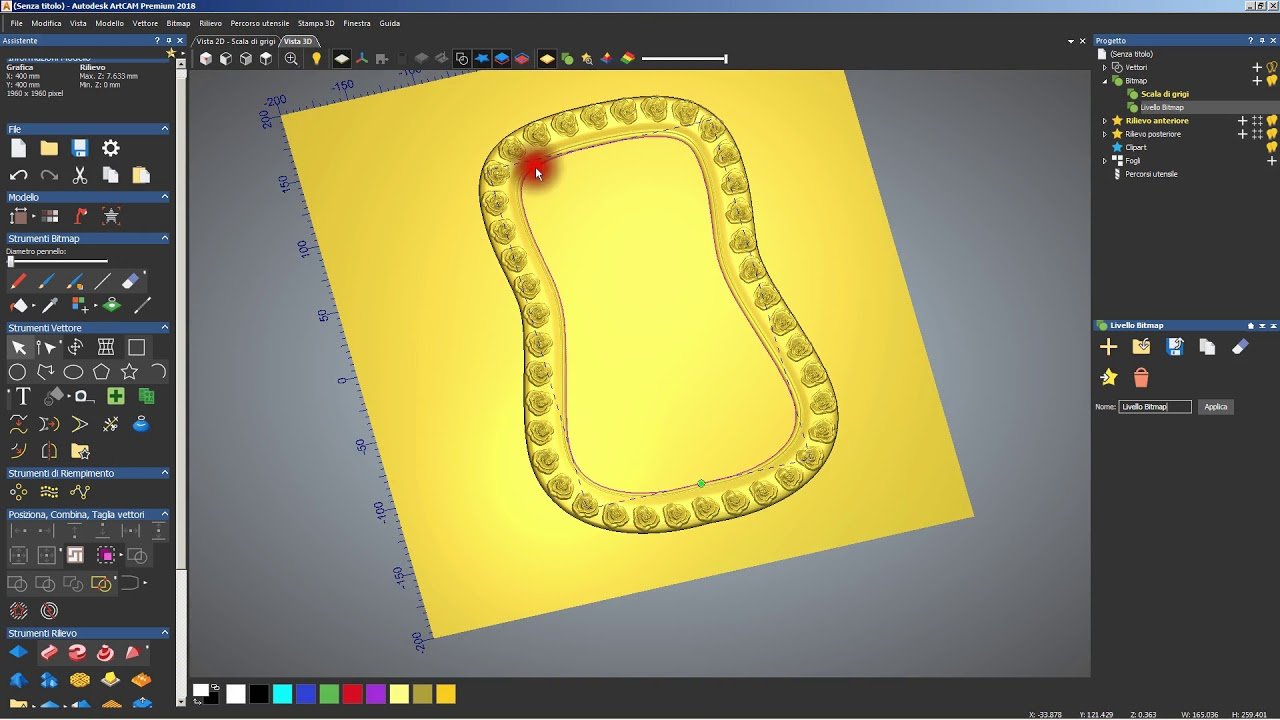Expand the Fogli tree node
The height and width of the screenshot is (720, 1280).
point(1105,160)
